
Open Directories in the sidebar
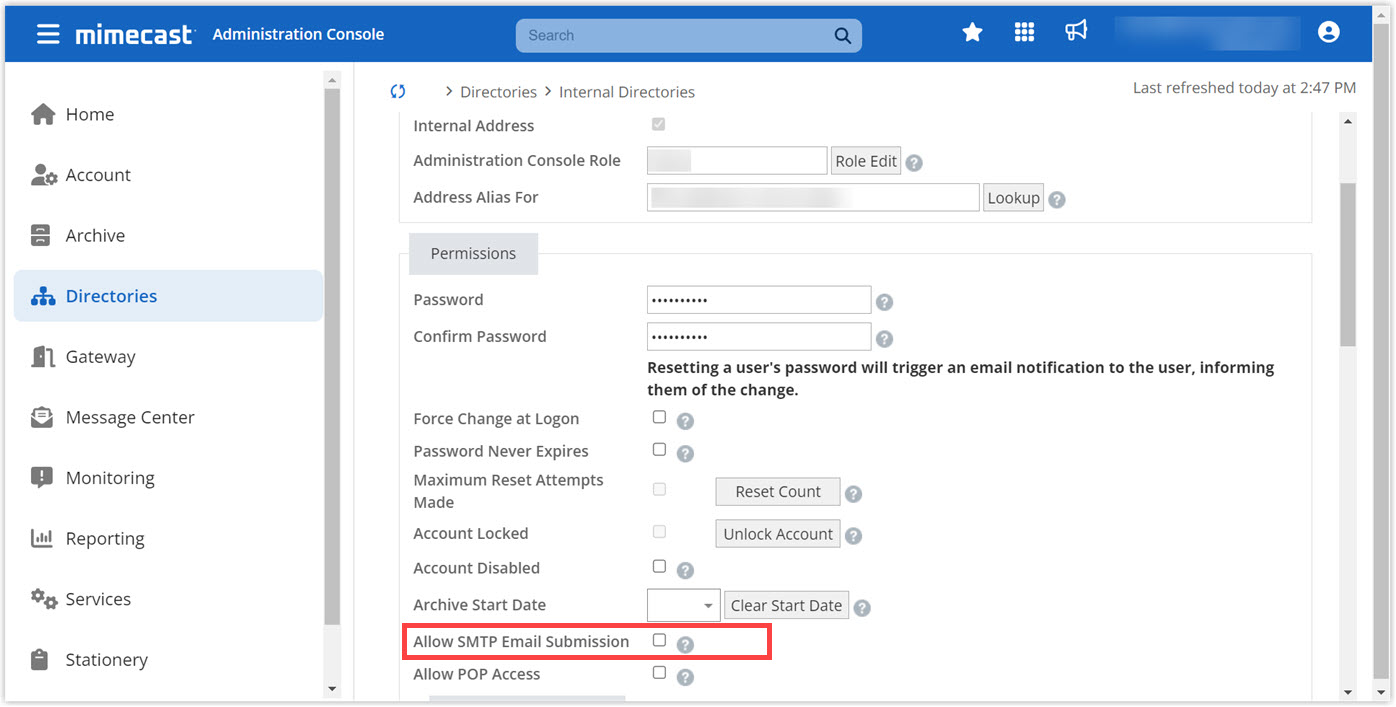coord(111,296)
